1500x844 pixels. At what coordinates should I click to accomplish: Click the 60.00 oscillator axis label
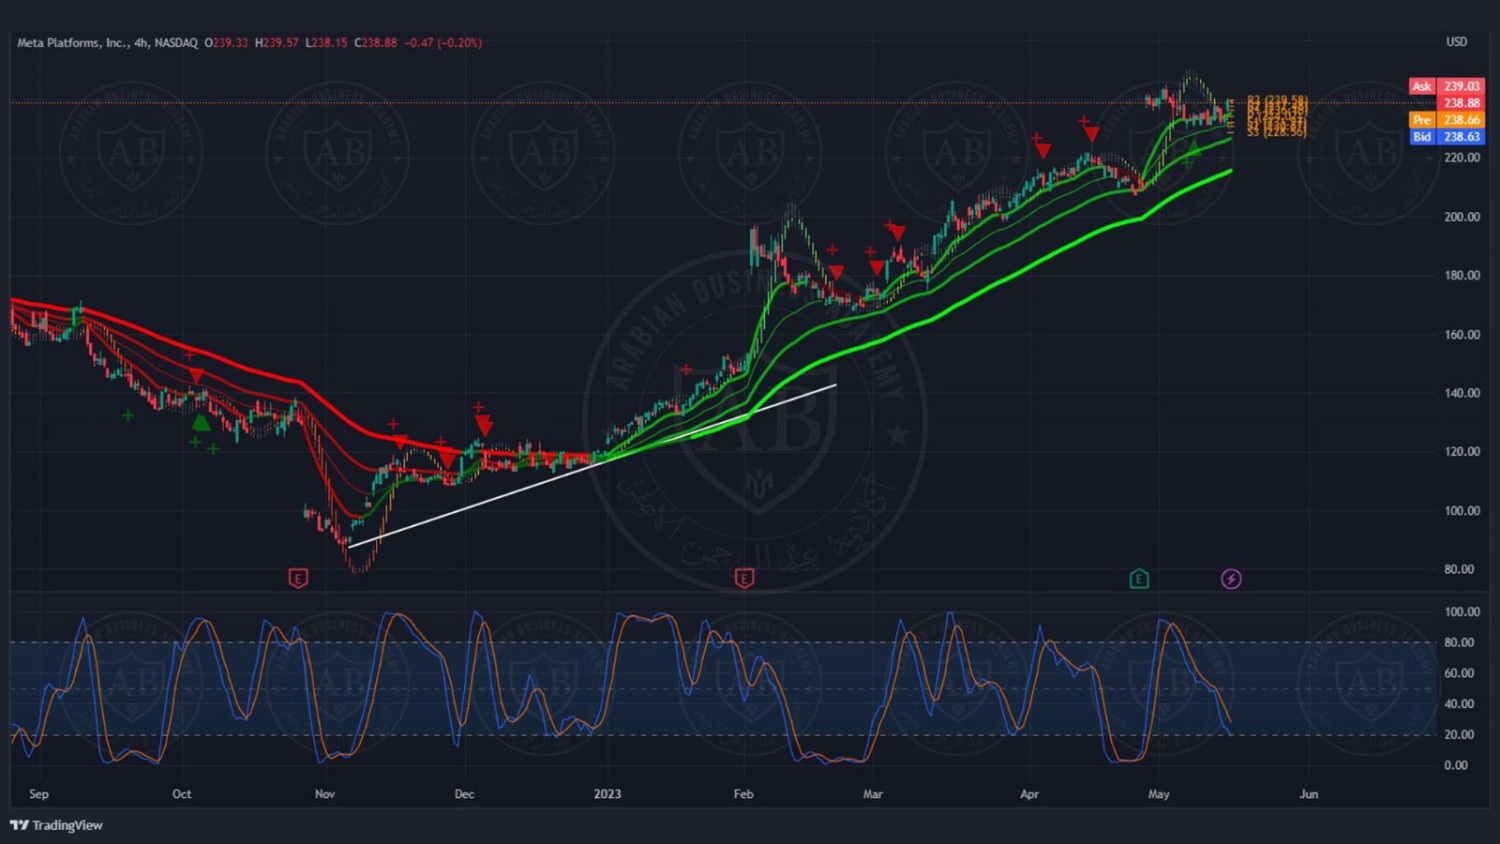click(x=1458, y=673)
